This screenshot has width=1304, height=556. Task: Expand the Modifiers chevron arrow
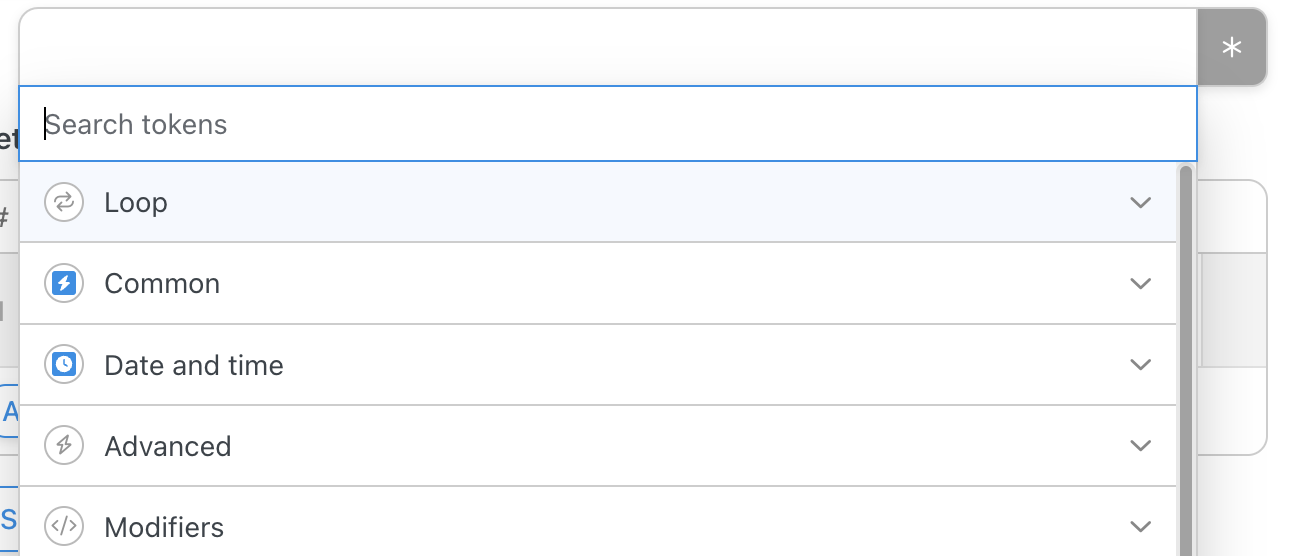tap(1140, 527)
